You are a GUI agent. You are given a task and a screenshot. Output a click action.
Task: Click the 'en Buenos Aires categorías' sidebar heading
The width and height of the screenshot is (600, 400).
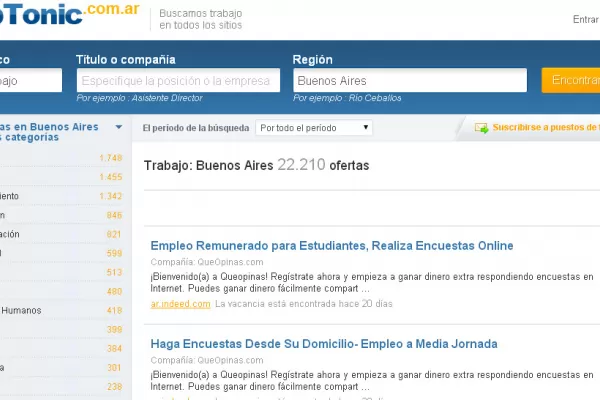coord(49,132)
